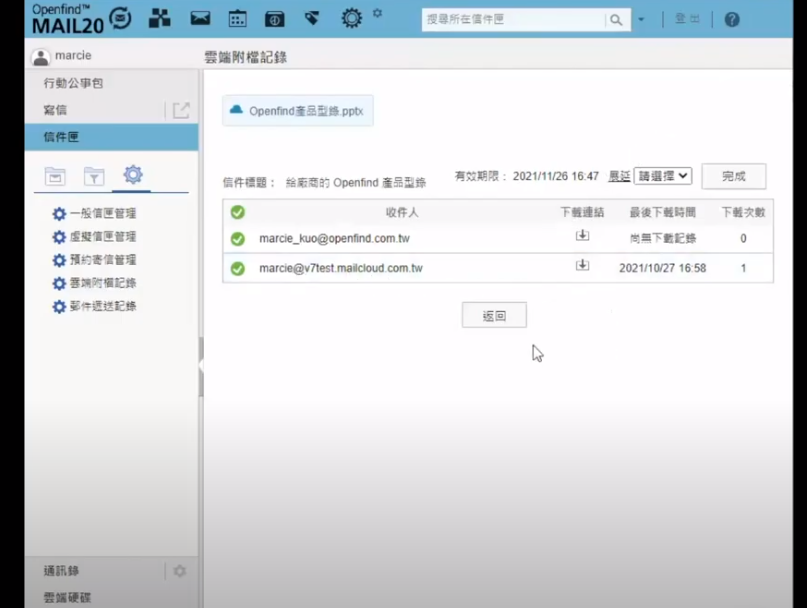Click the green check next to marcie_kuo@openfind.com.tw

[x=237, y=239]
